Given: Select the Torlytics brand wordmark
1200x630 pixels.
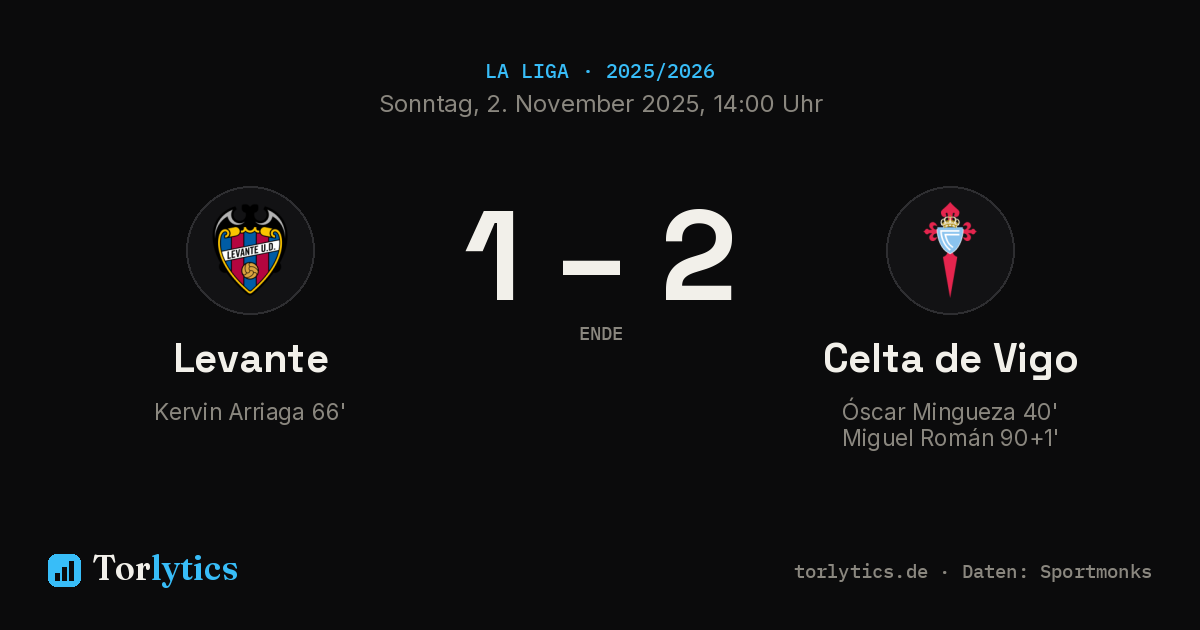Looking at the screenshot, I should click(x=165, y=569).
